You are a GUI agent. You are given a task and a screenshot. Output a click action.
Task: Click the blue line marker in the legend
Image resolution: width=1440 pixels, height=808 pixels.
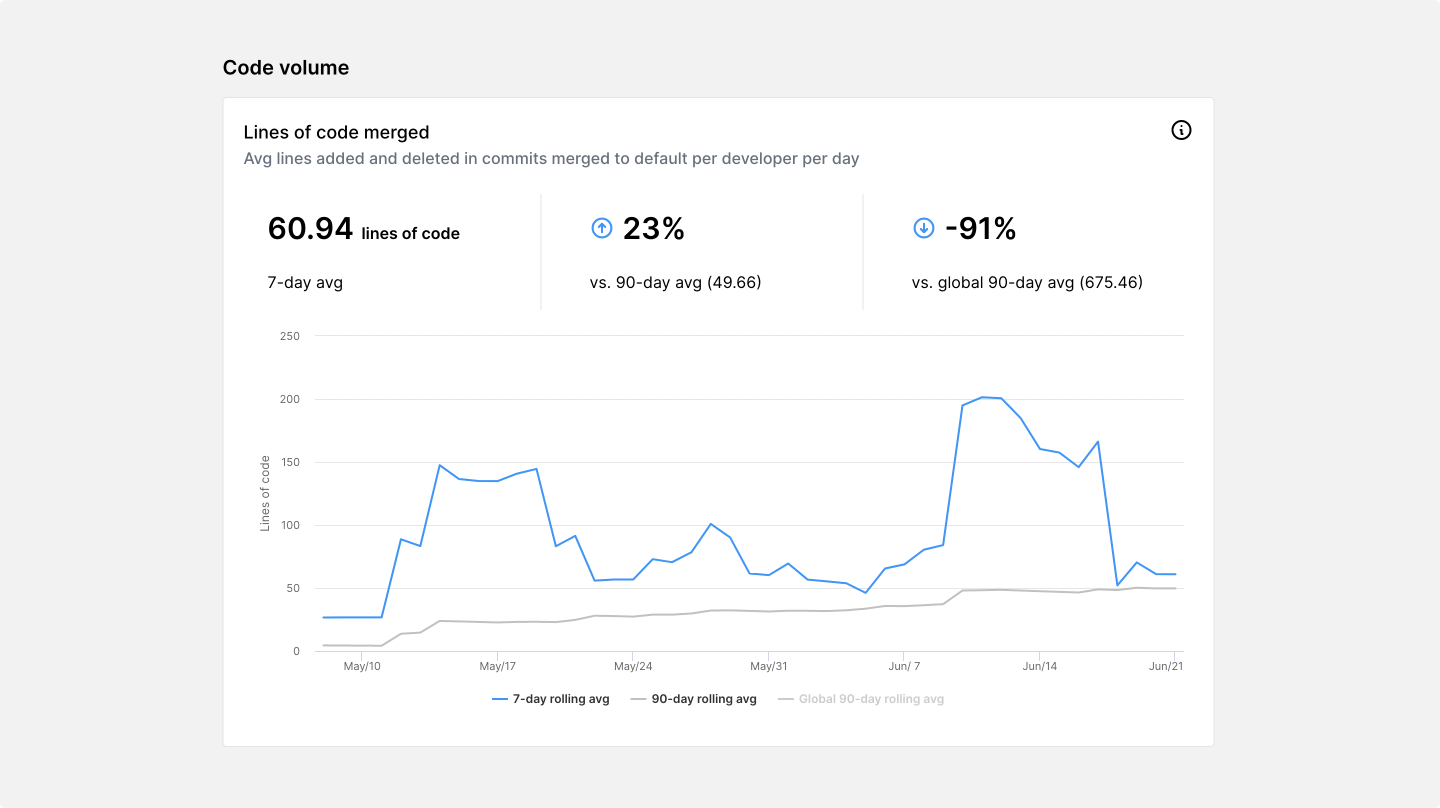click(x=501, y=699)
